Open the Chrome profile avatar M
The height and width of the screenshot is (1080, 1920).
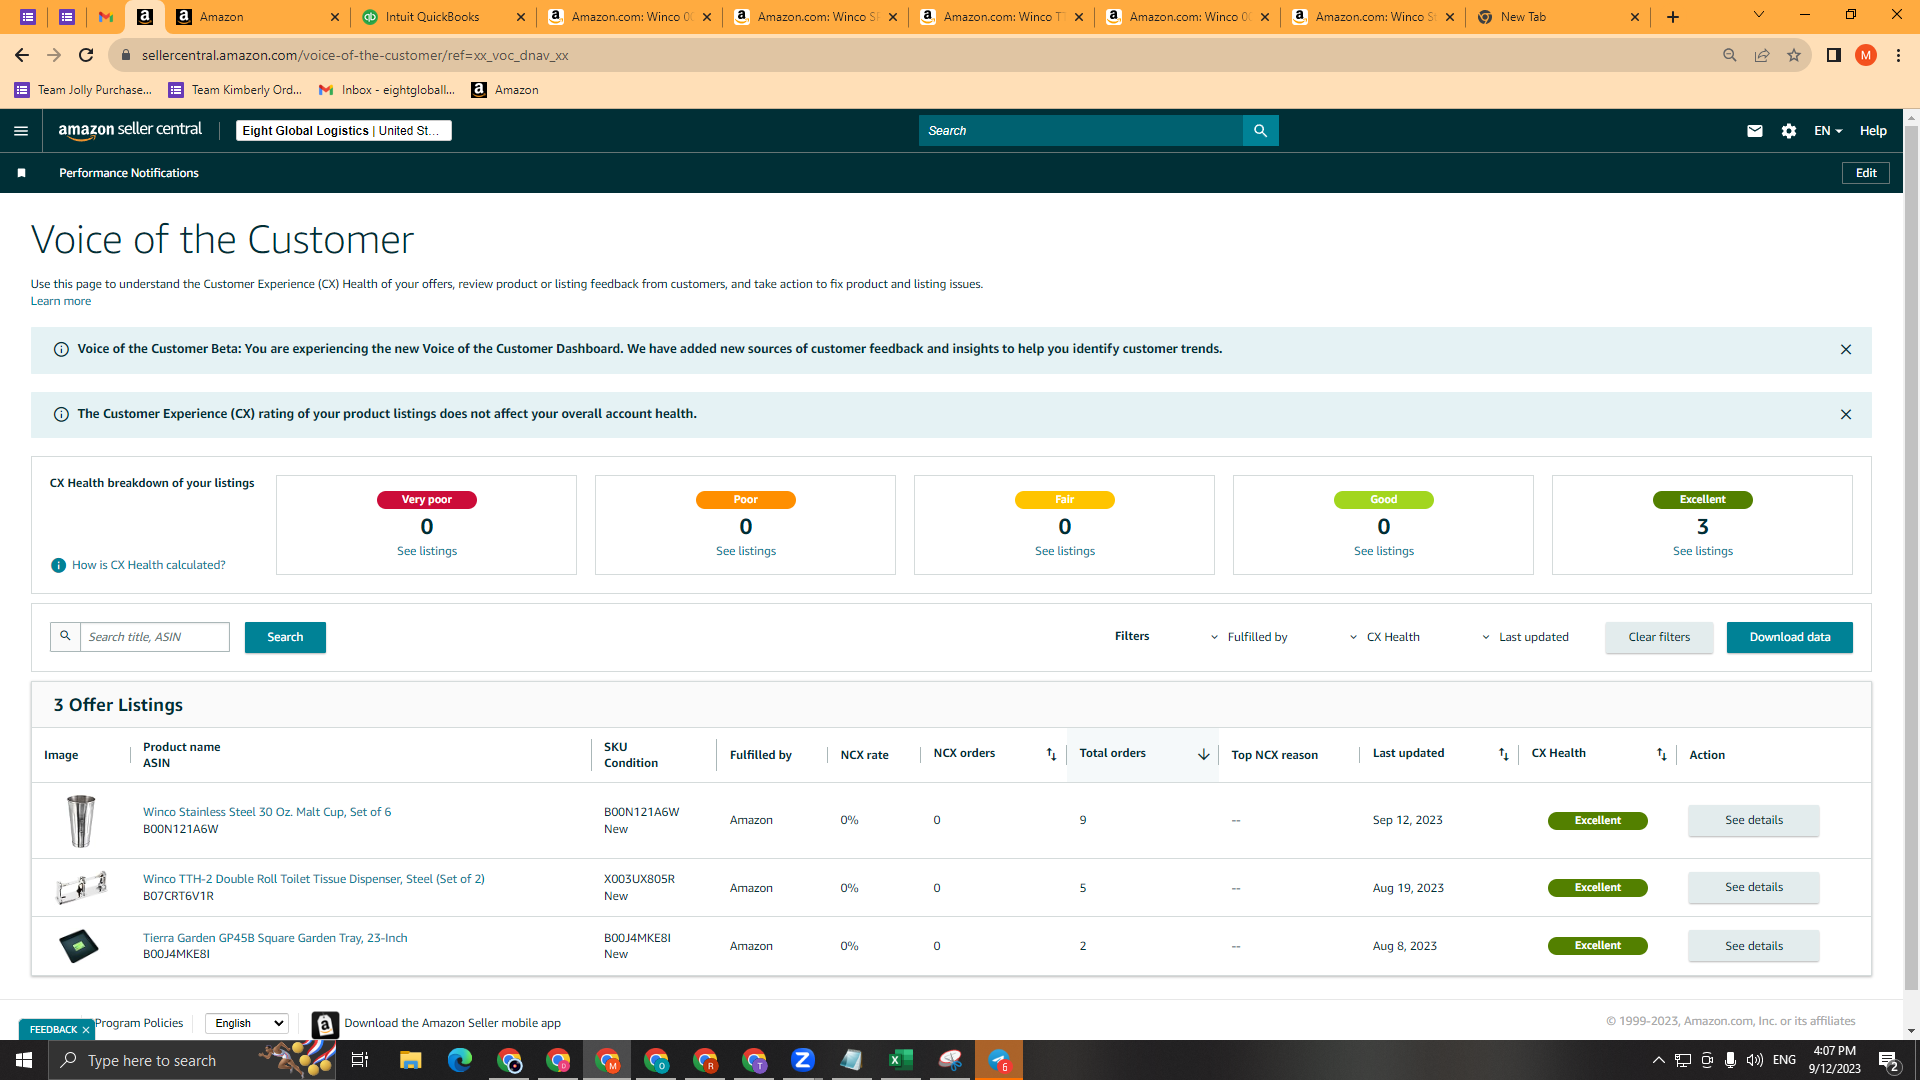(x=1866, y=55)
